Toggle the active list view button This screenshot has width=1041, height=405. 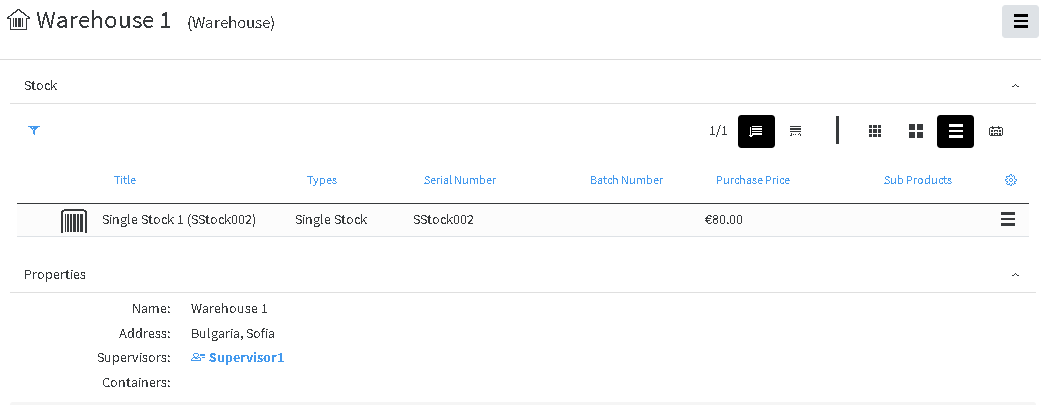(955, 131)
